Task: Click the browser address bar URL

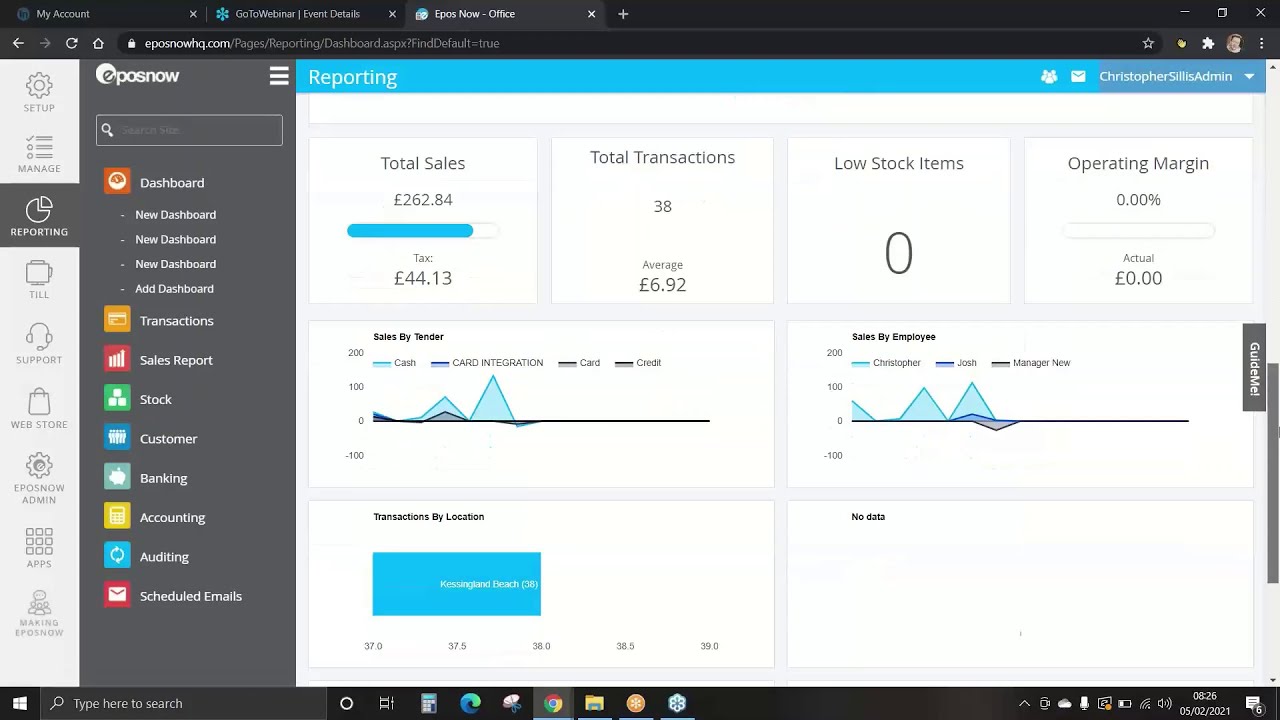Action: pos(322,43)
